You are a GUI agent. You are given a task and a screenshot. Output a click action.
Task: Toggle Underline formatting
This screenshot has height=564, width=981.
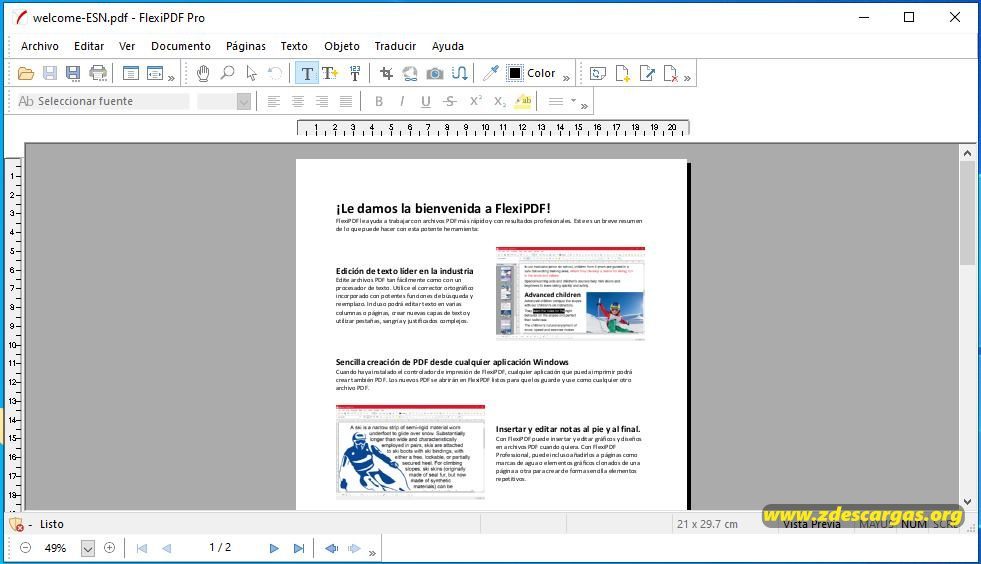click(425, 101)
